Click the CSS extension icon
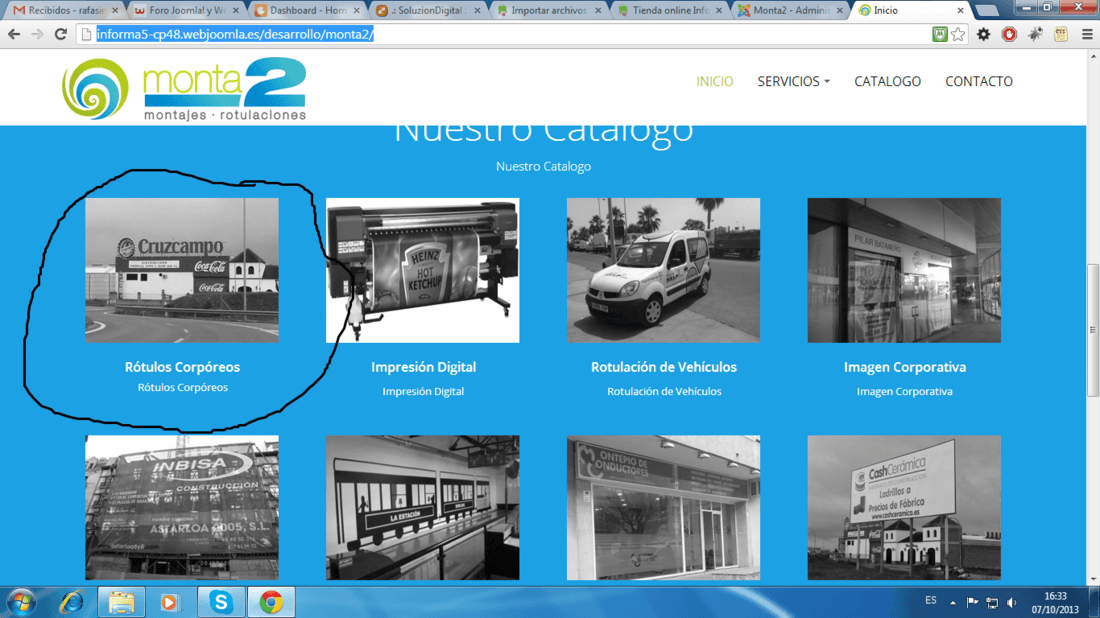The width and height of the screenshot is (1100, 618). click(1061, 34)
